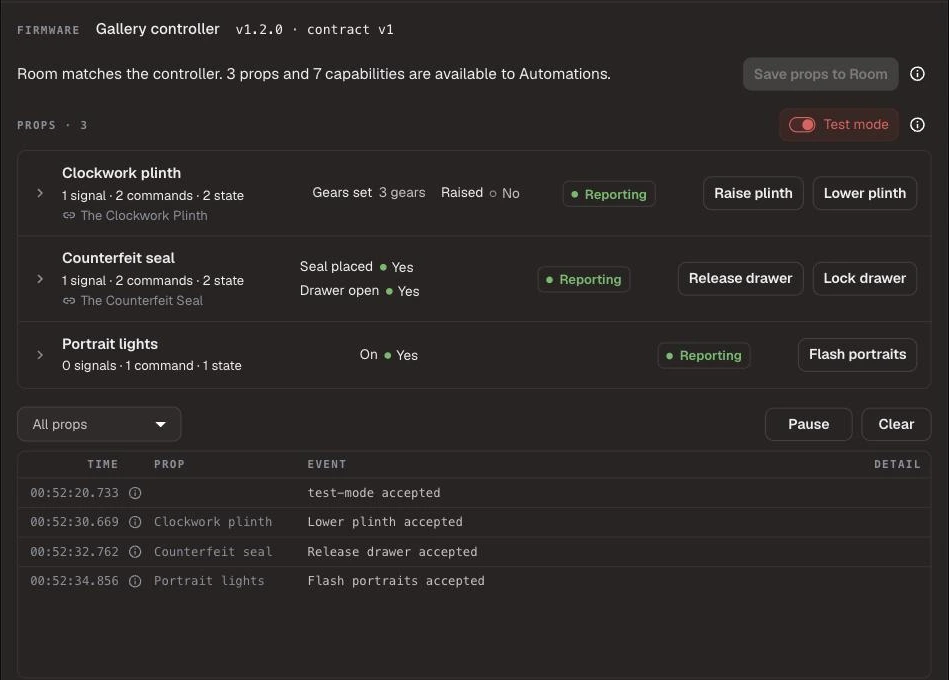Image resolution: width=949 pixels, height=680 pixels.
Task: Select the Flash portraits accepted log event
Action: [396, 581]
